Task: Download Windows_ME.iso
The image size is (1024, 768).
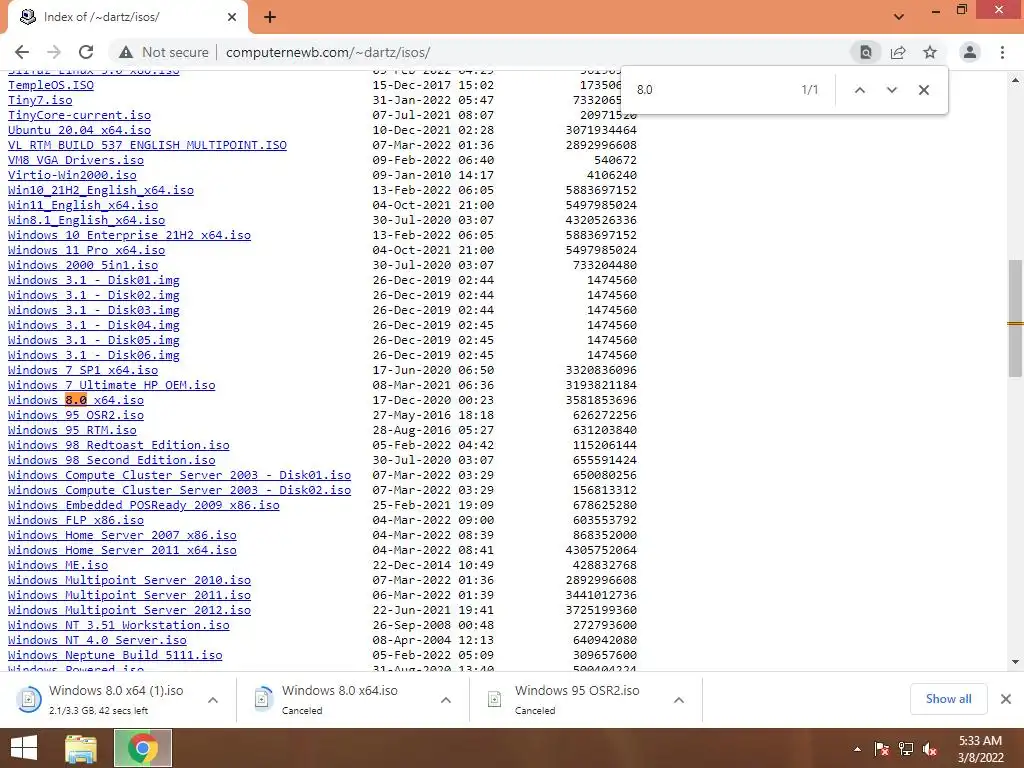Action: pos(58,566)
